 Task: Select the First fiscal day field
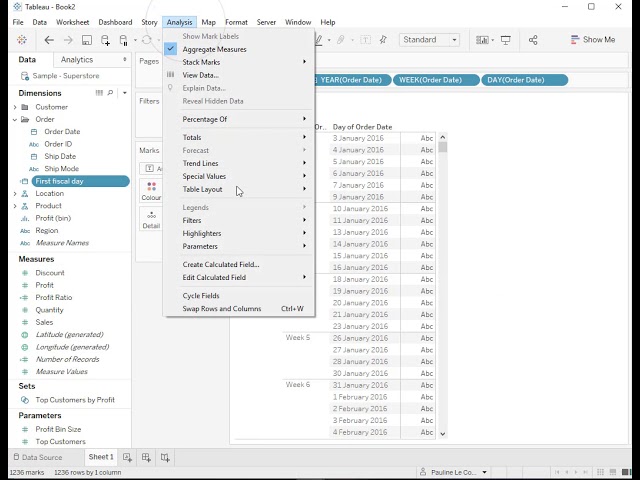tap(80, 181)
